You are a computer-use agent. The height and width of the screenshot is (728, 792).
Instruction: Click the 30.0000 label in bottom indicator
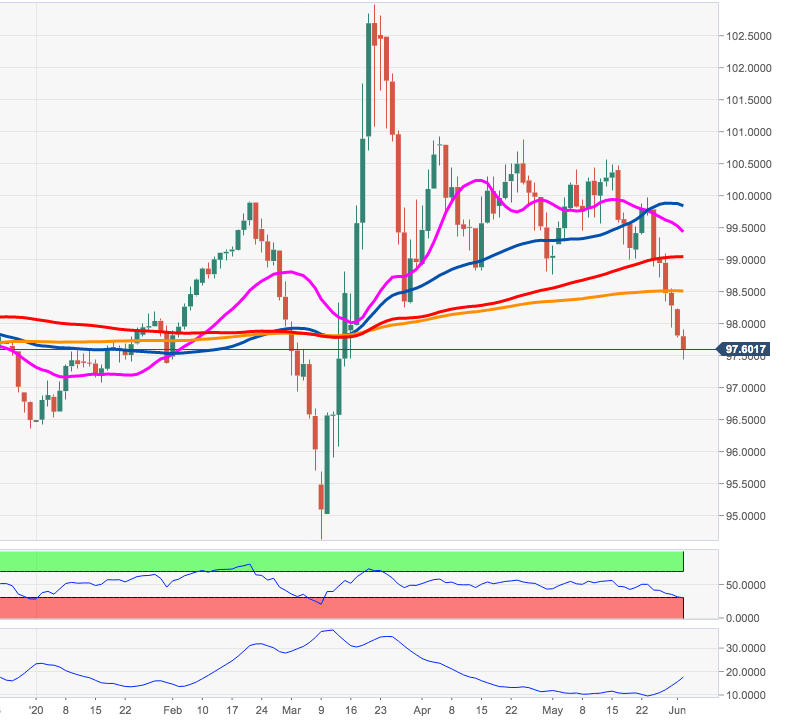[x=749, y=648]
